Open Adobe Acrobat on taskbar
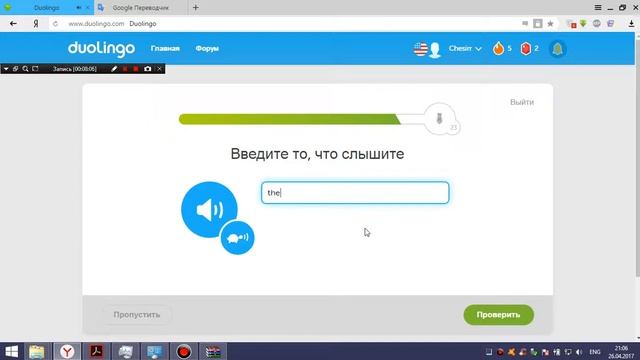 click(96, 351)
